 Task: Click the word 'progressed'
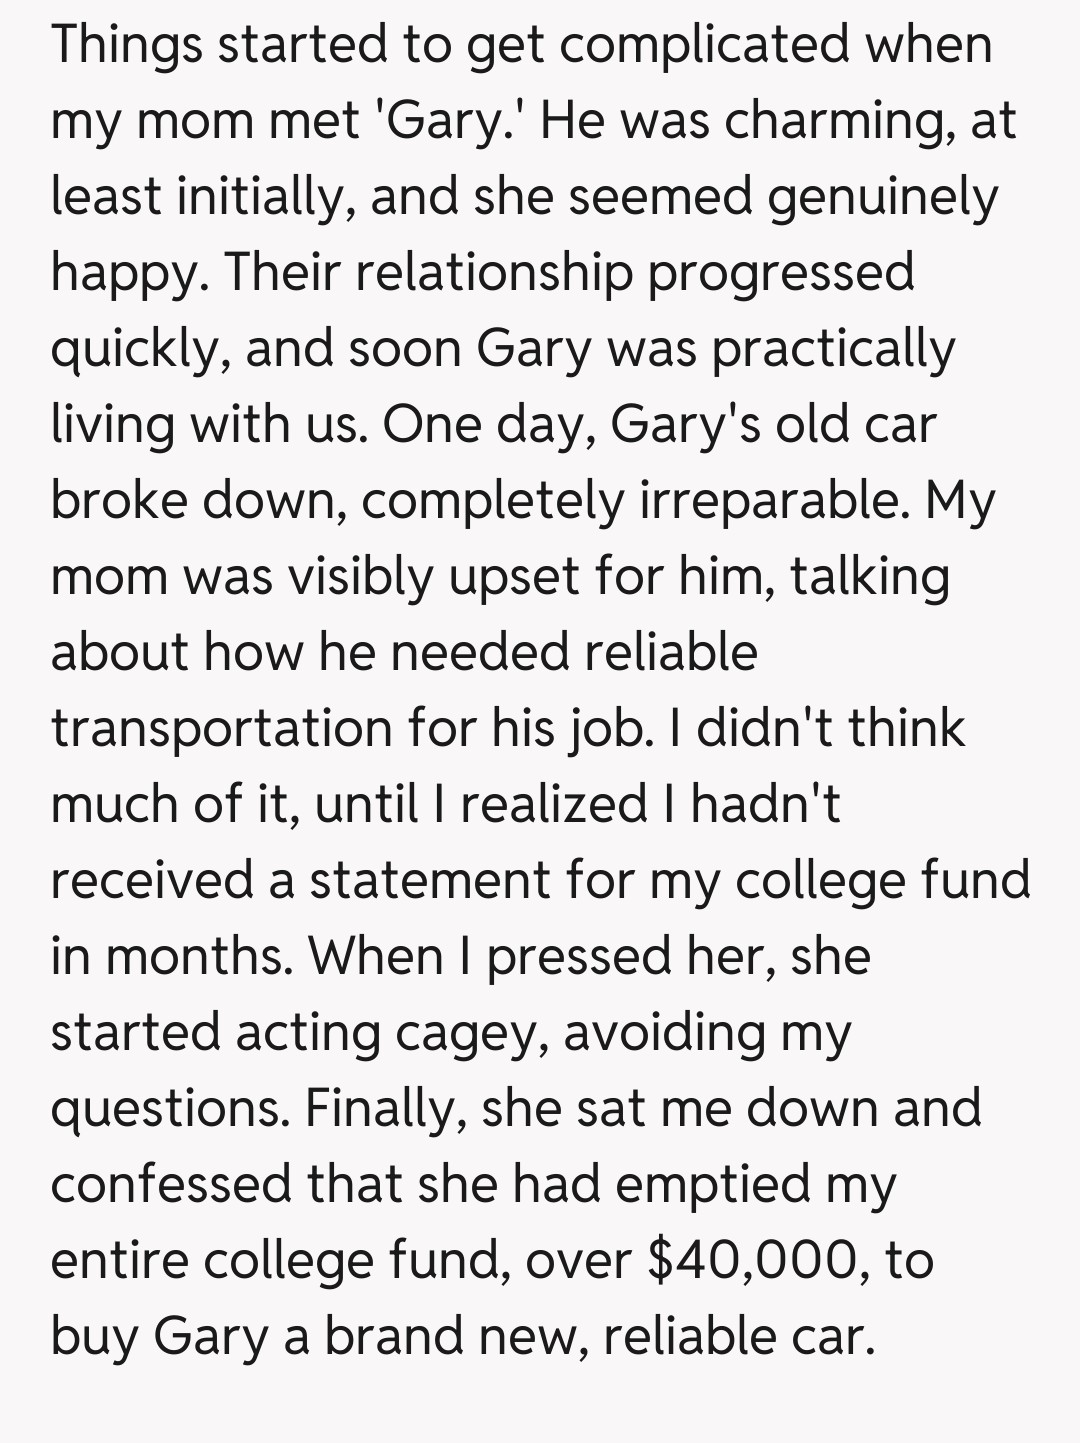click(780, 273)
